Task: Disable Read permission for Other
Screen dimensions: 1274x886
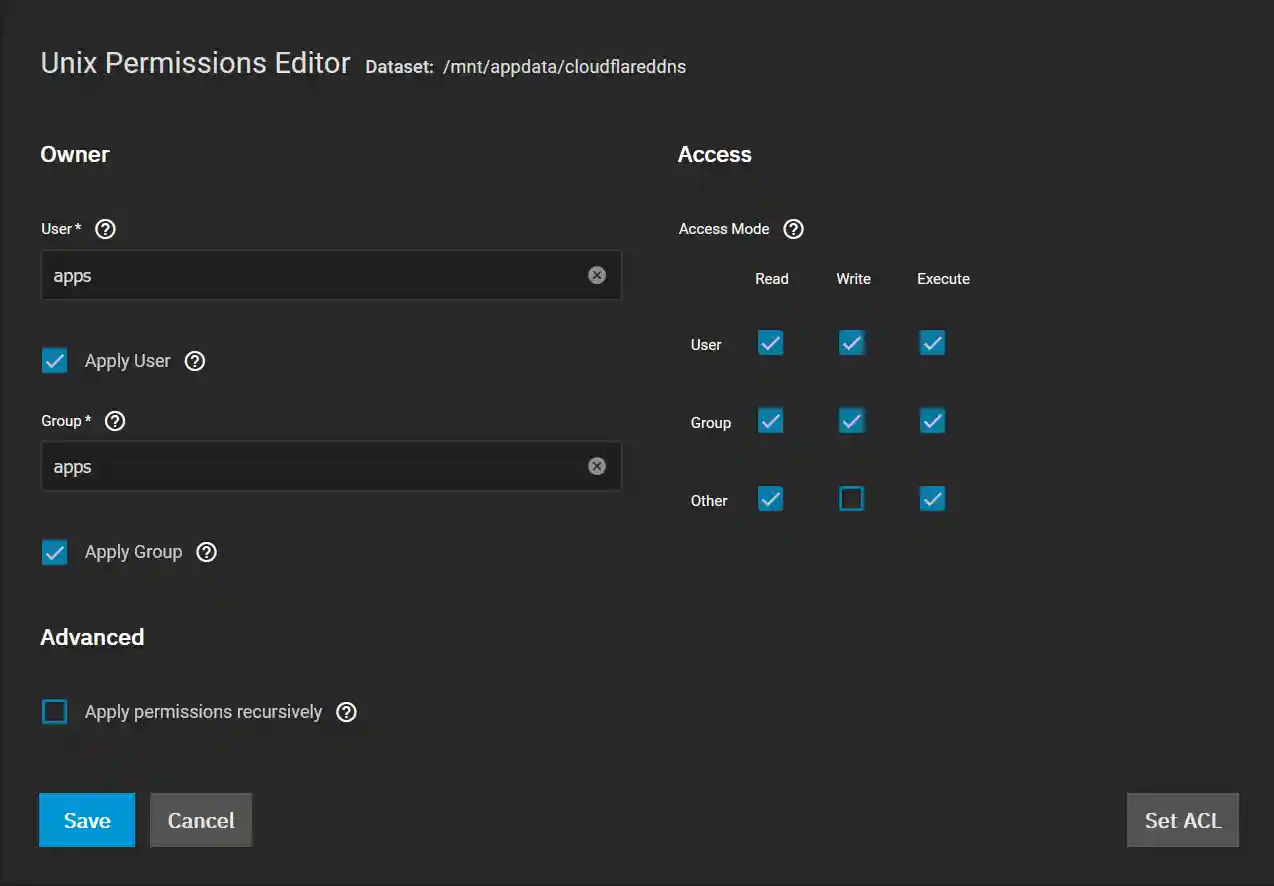Action: 770,498
